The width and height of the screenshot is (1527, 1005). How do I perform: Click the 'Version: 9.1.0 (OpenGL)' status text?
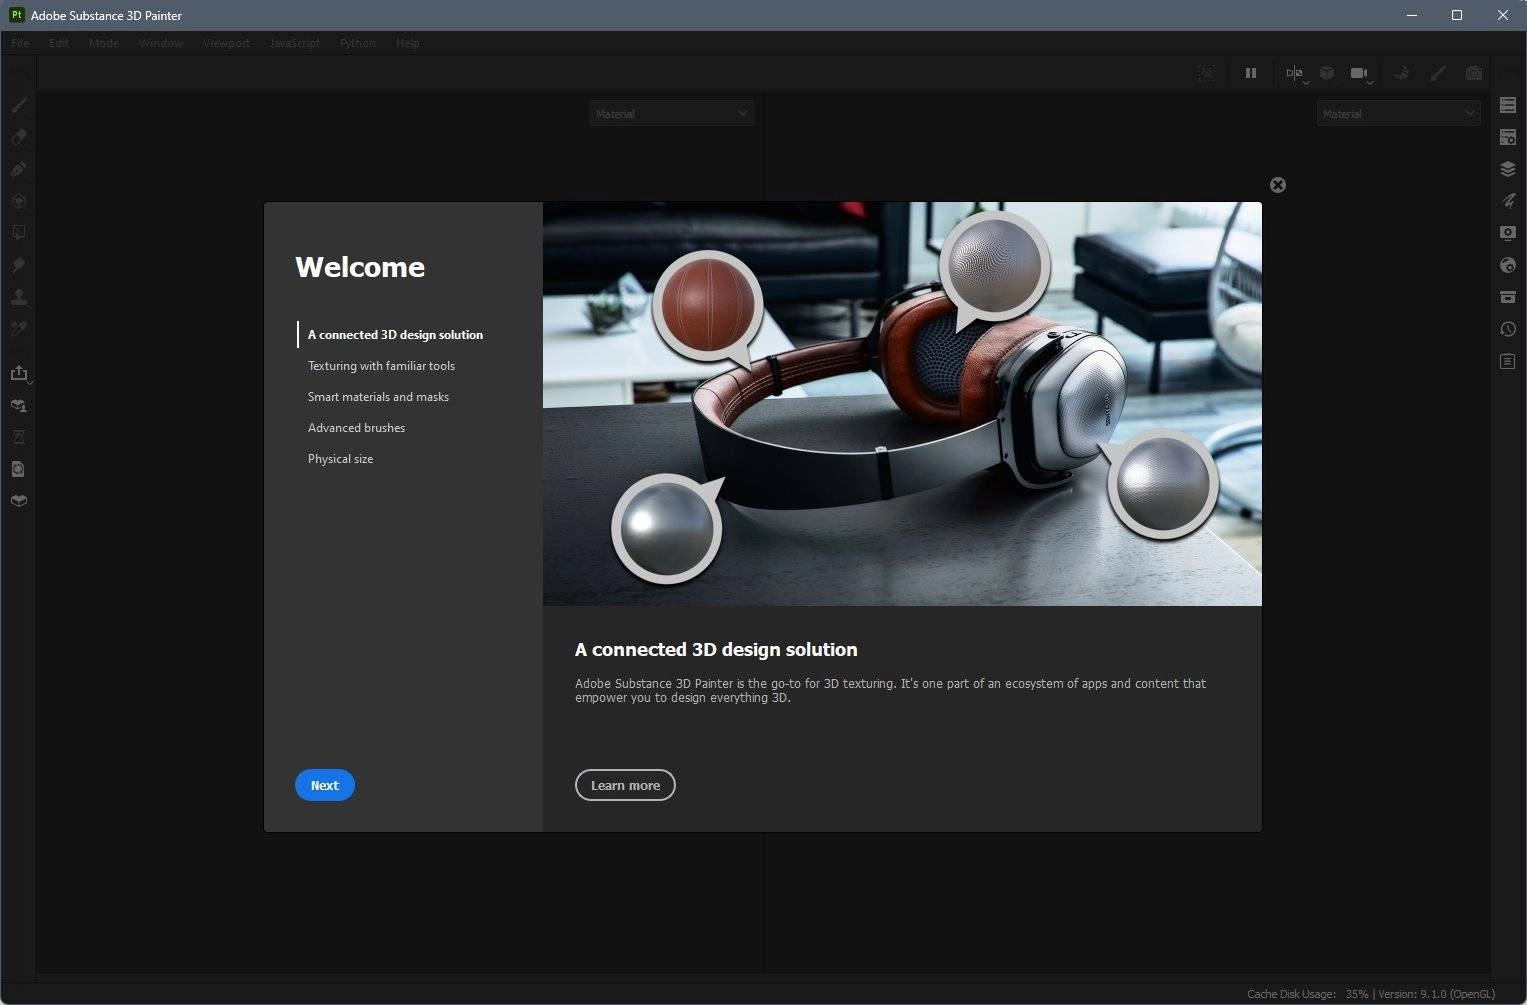(1437, 994)
